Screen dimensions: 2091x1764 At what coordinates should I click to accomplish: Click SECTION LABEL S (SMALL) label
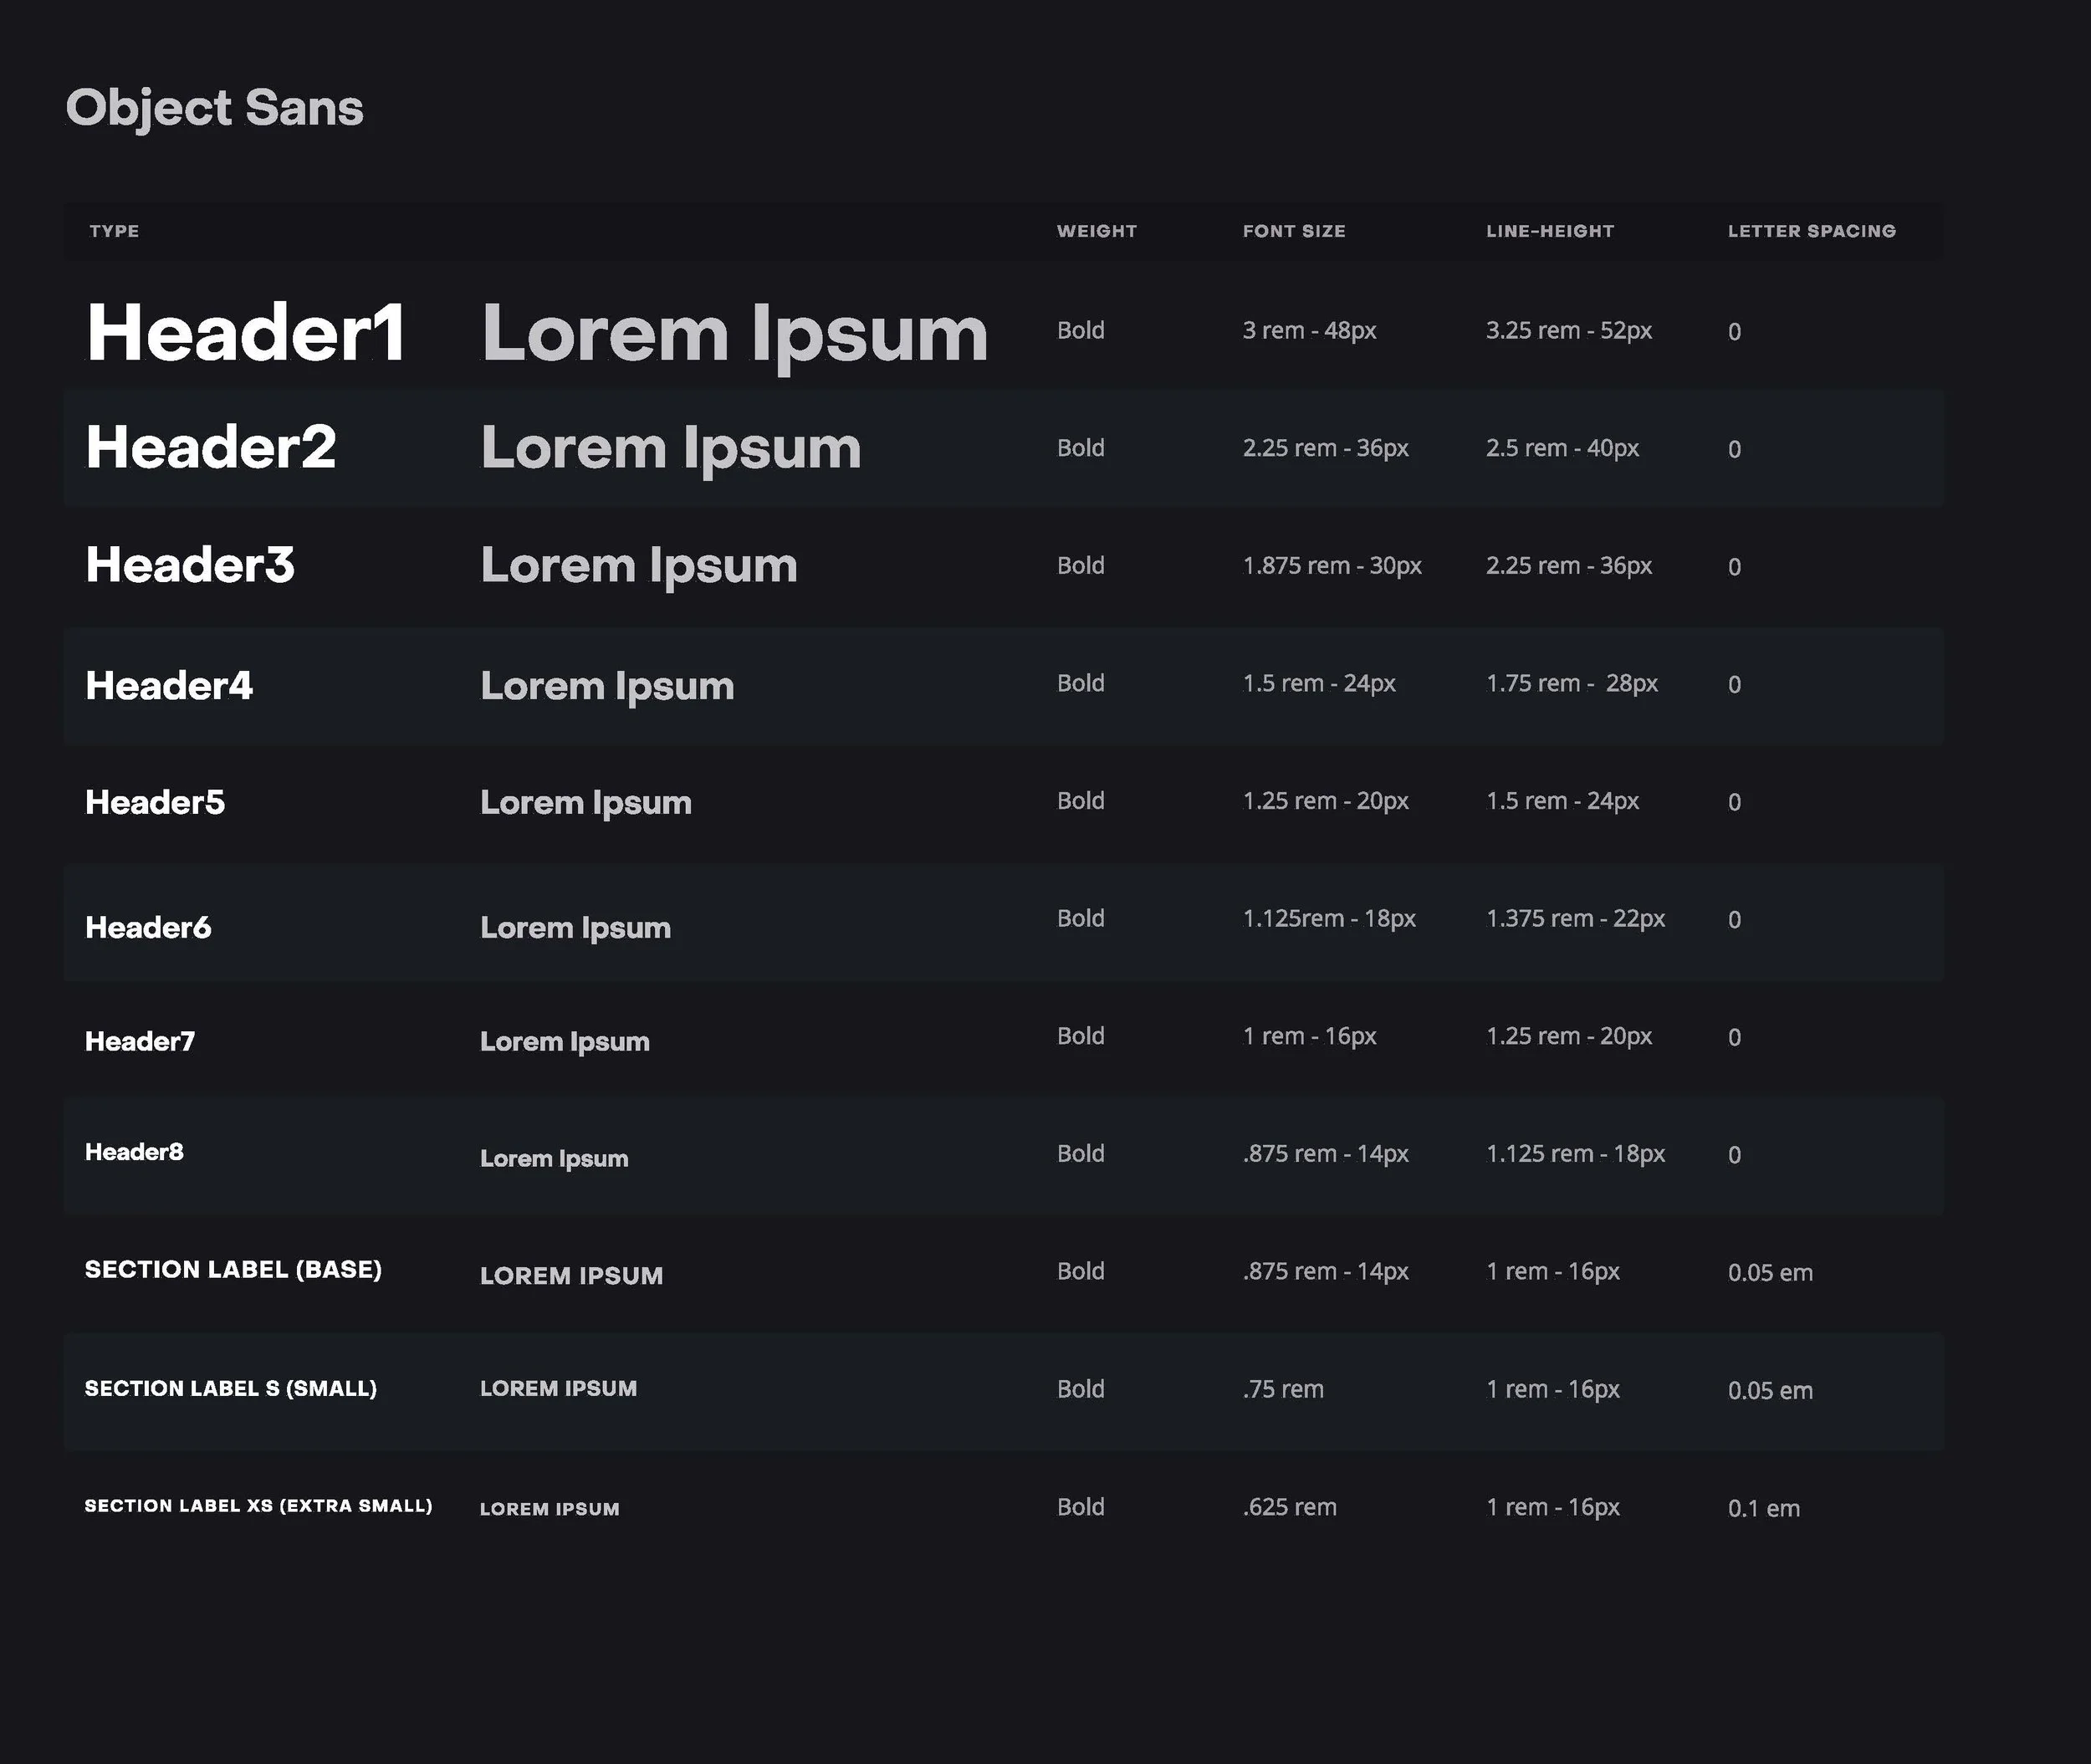pyautogui.click(x=230, y=1388)
